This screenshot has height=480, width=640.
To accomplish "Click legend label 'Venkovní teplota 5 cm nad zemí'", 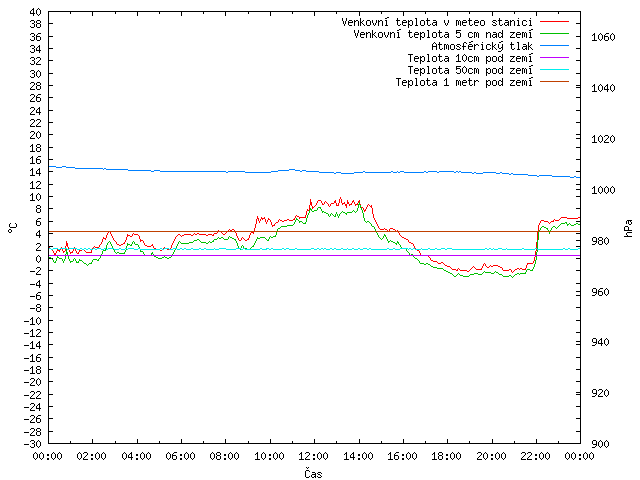I will click(443, 34).
